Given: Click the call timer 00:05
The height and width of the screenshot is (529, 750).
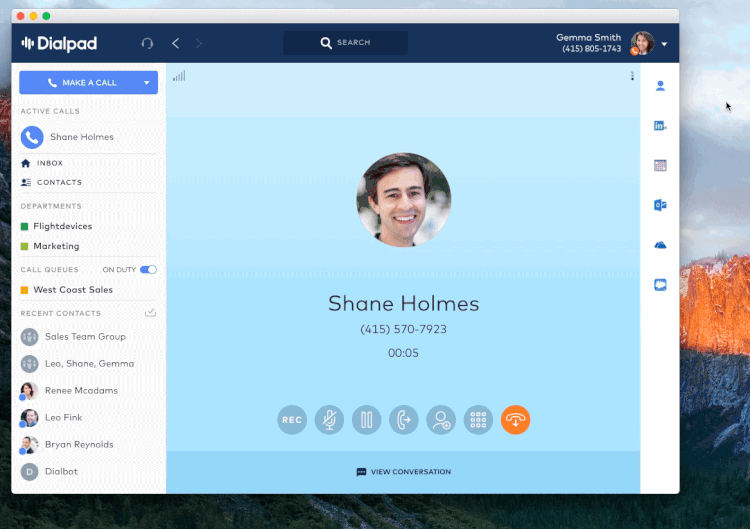Looking at the screenshot, I should pos(403,353).
